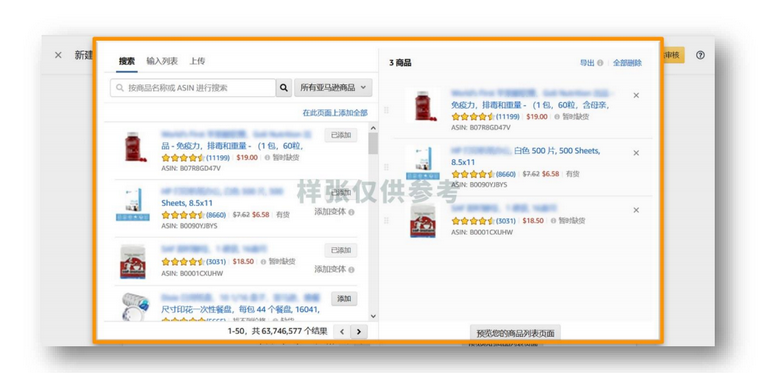Screen dimensions: 760x373
Task: Go to previous results page arrow
Action: coord(342,332)
